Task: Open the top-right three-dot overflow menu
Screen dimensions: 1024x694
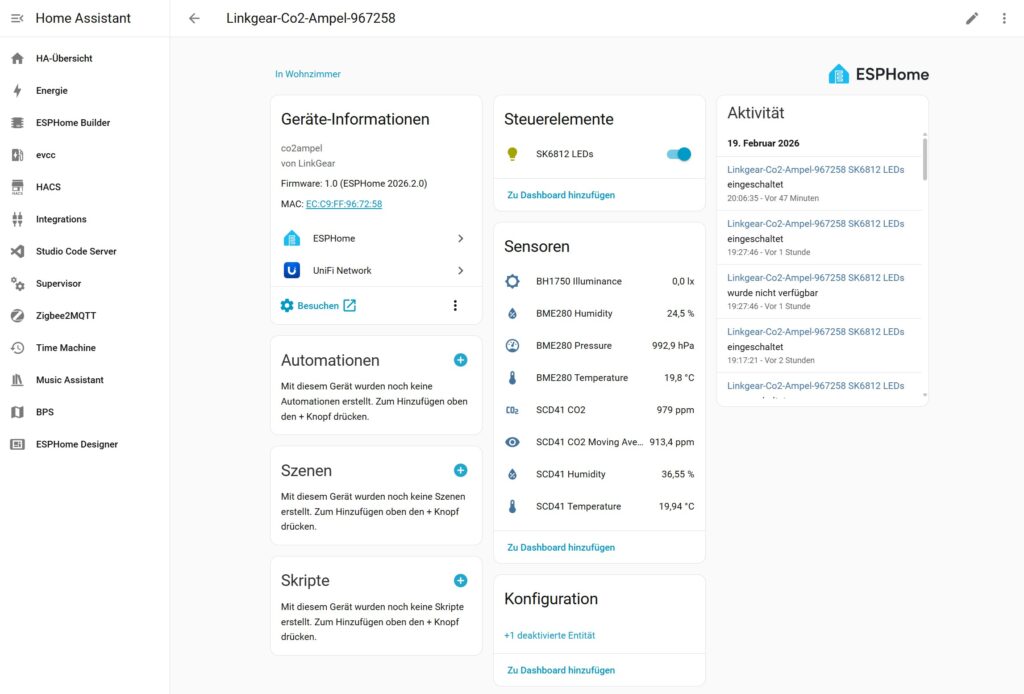Action: [x=1004, y=18]
